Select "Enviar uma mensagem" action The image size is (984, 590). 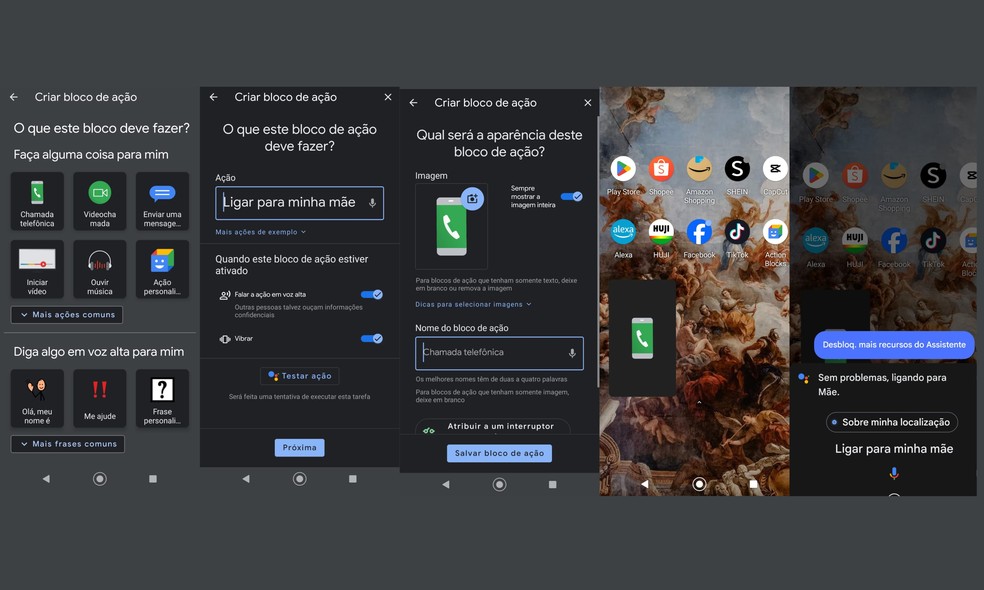point(161,200)
